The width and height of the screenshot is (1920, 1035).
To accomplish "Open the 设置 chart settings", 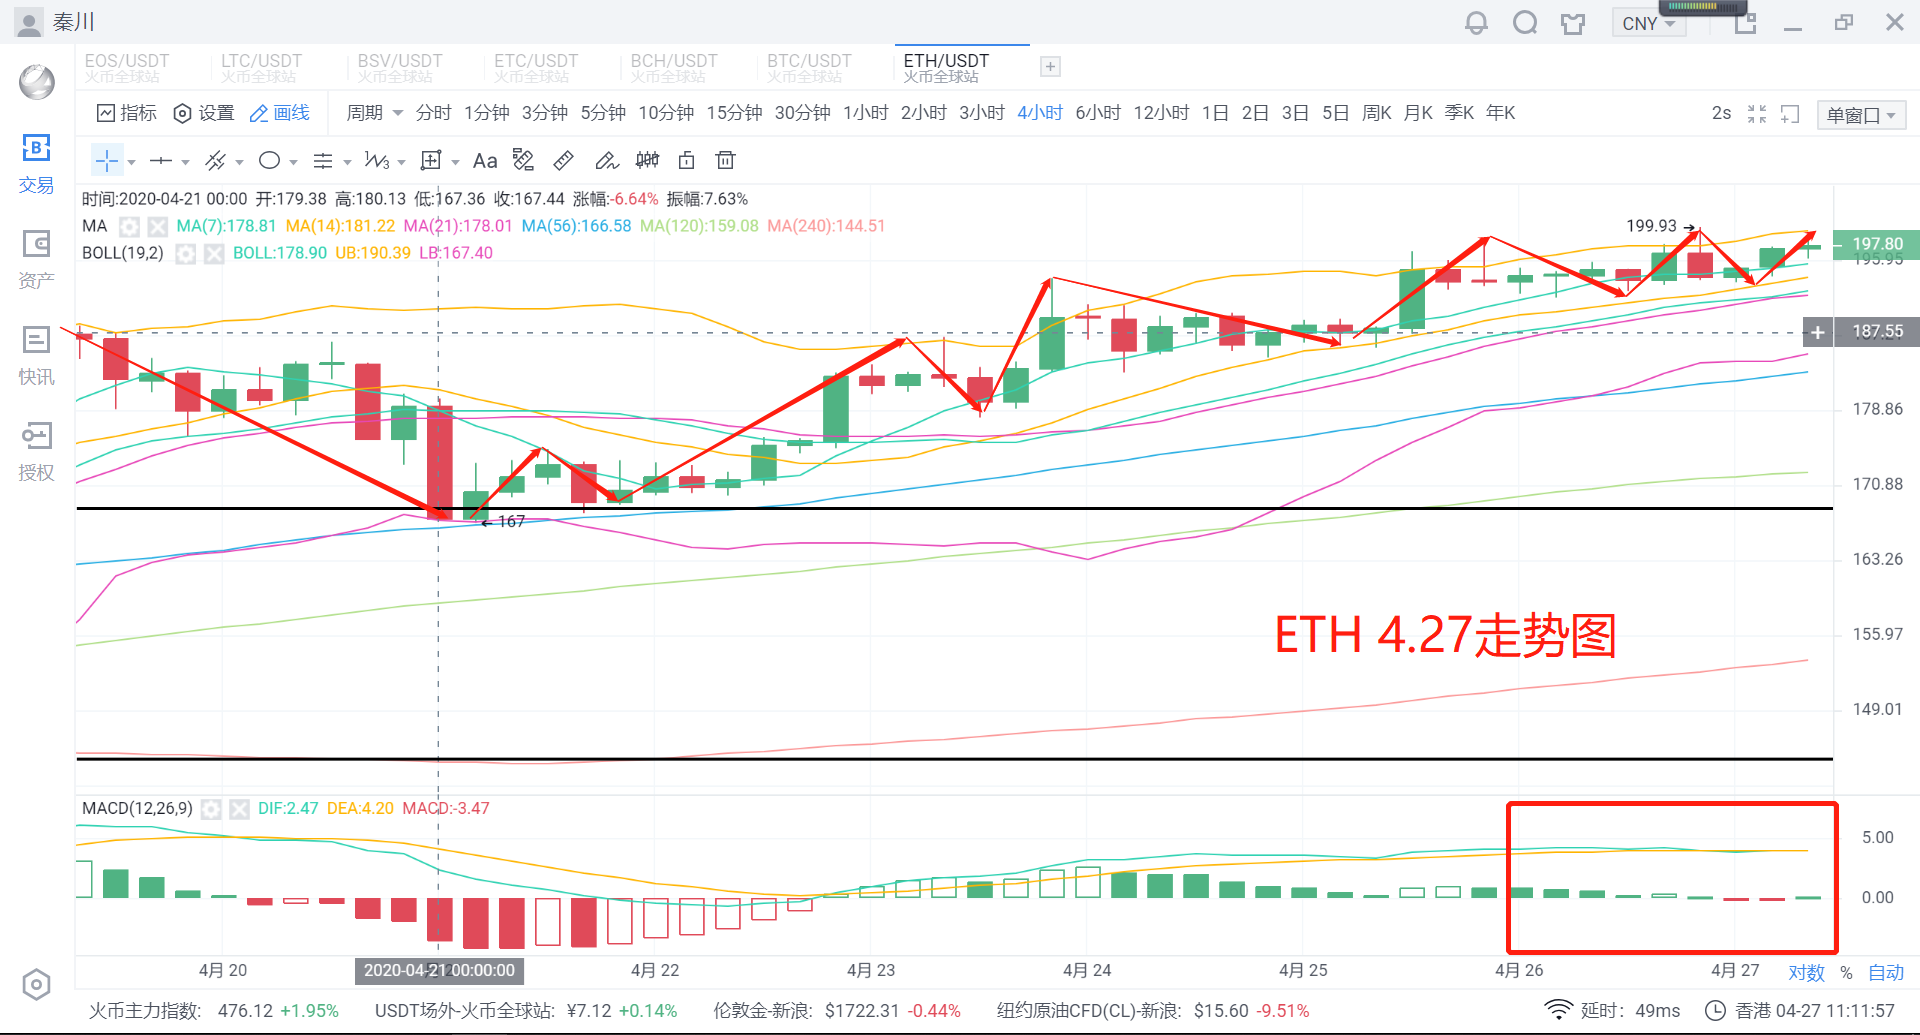I will [204, 113].
